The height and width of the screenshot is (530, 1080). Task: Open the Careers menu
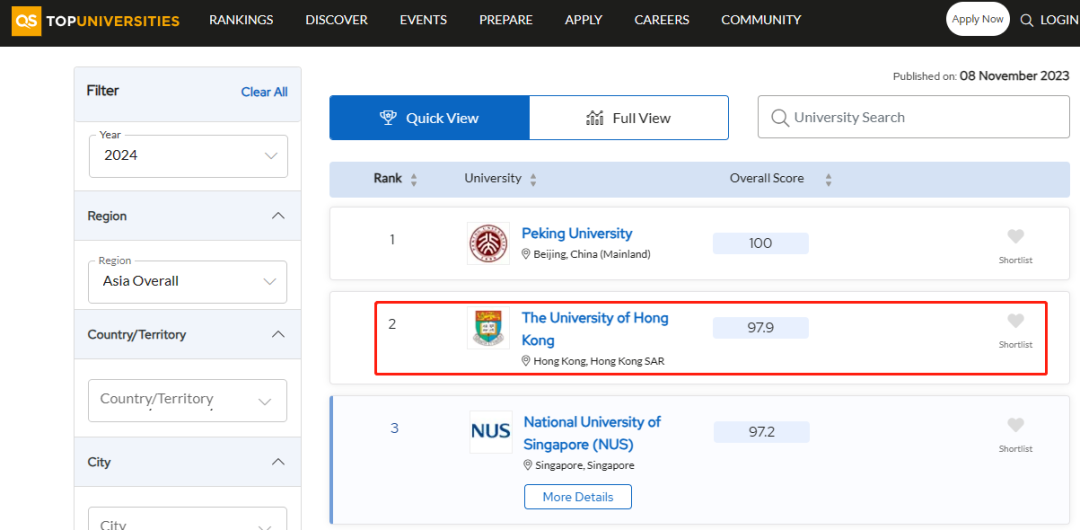[662, 20]
